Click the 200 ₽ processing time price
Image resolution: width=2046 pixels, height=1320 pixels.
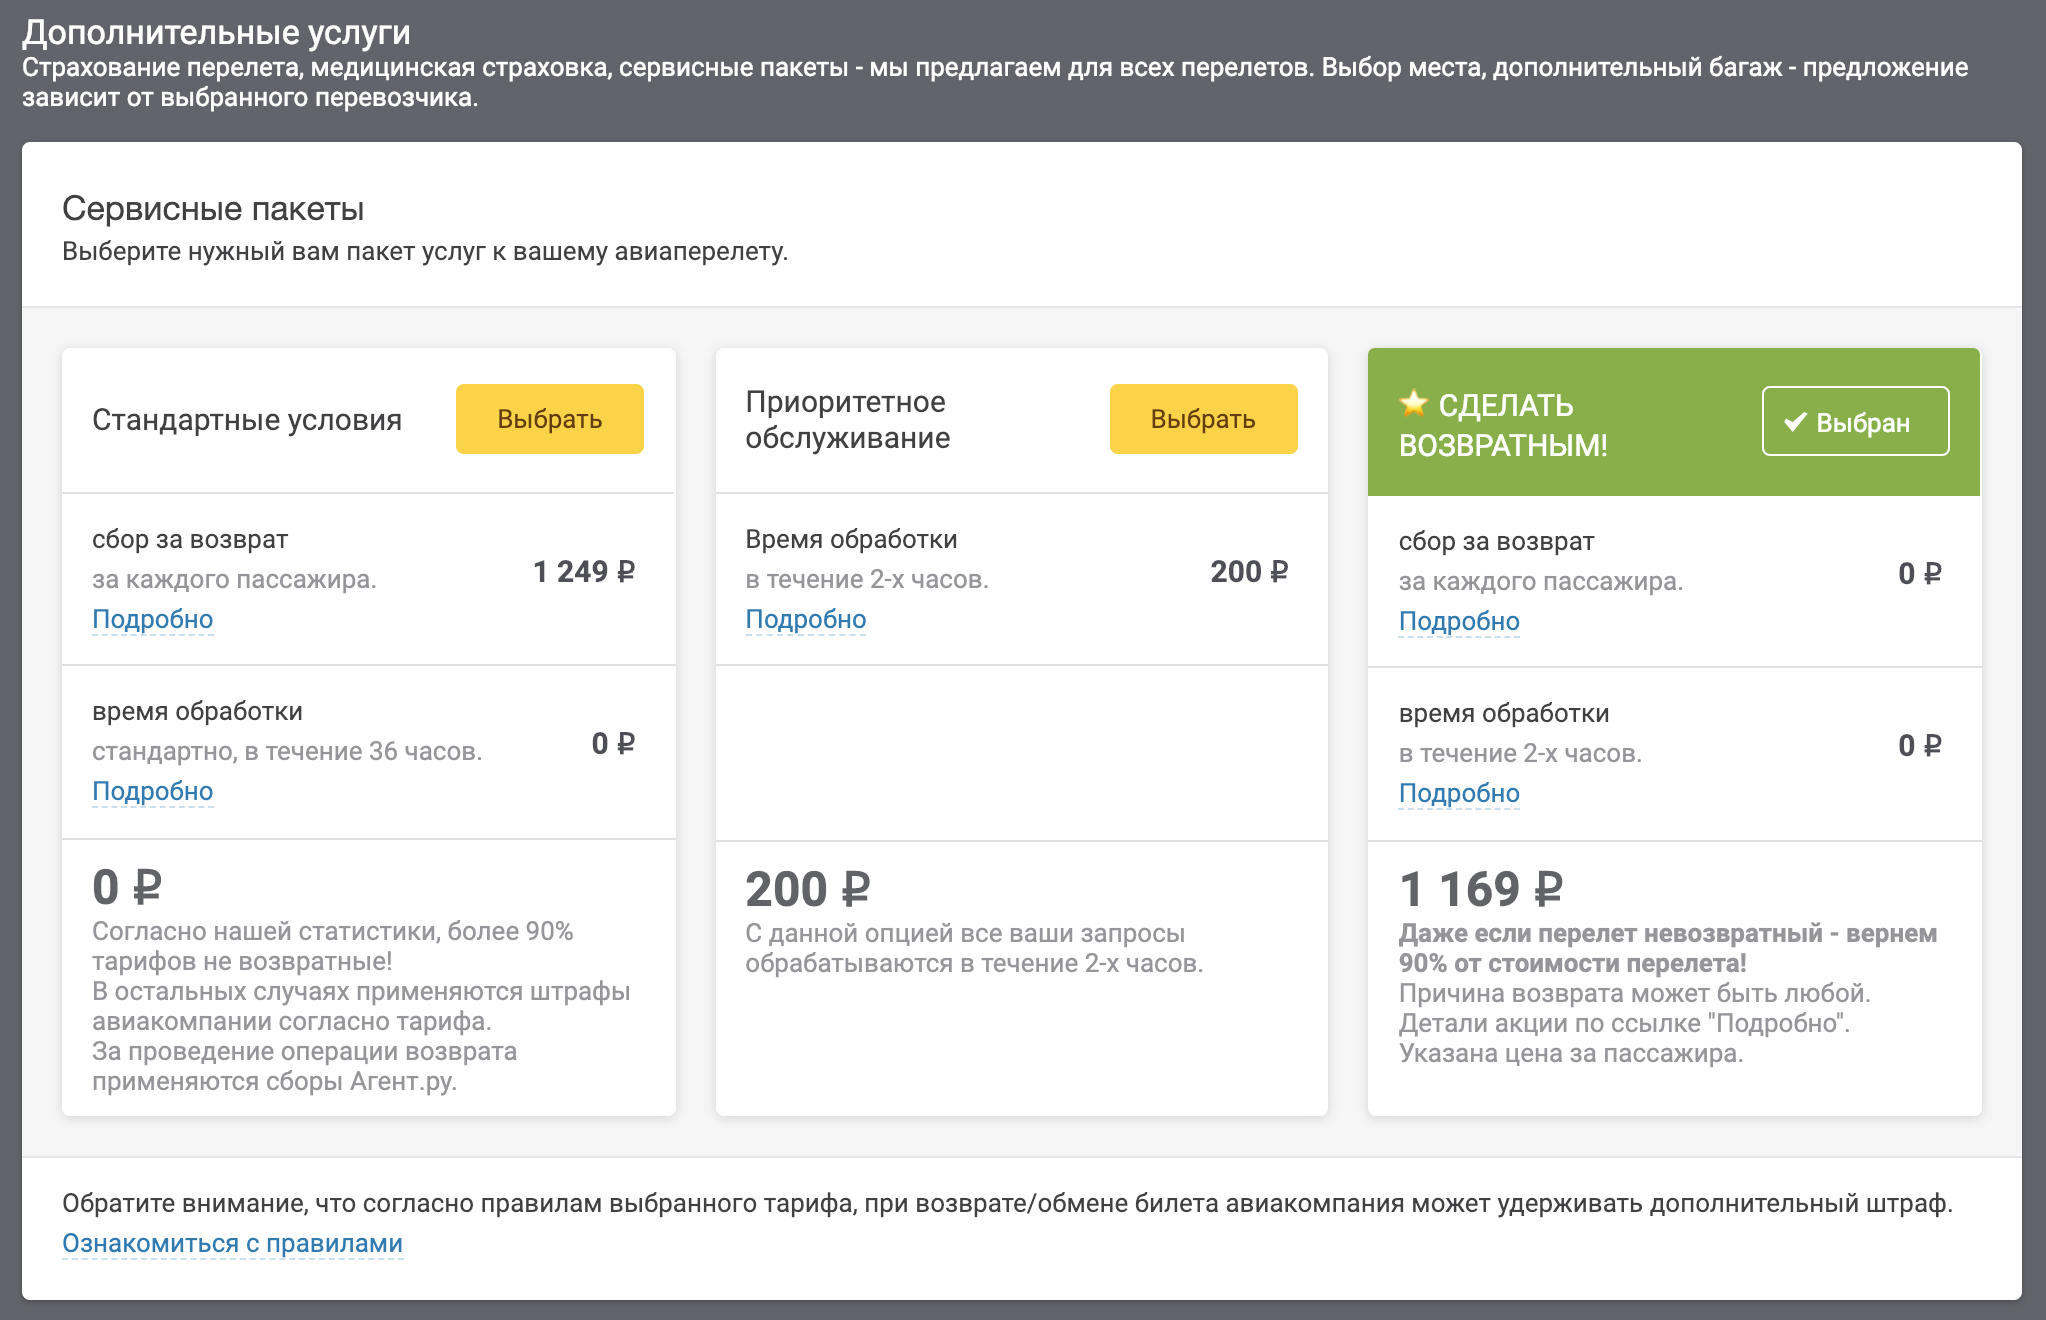[1249, 571]
